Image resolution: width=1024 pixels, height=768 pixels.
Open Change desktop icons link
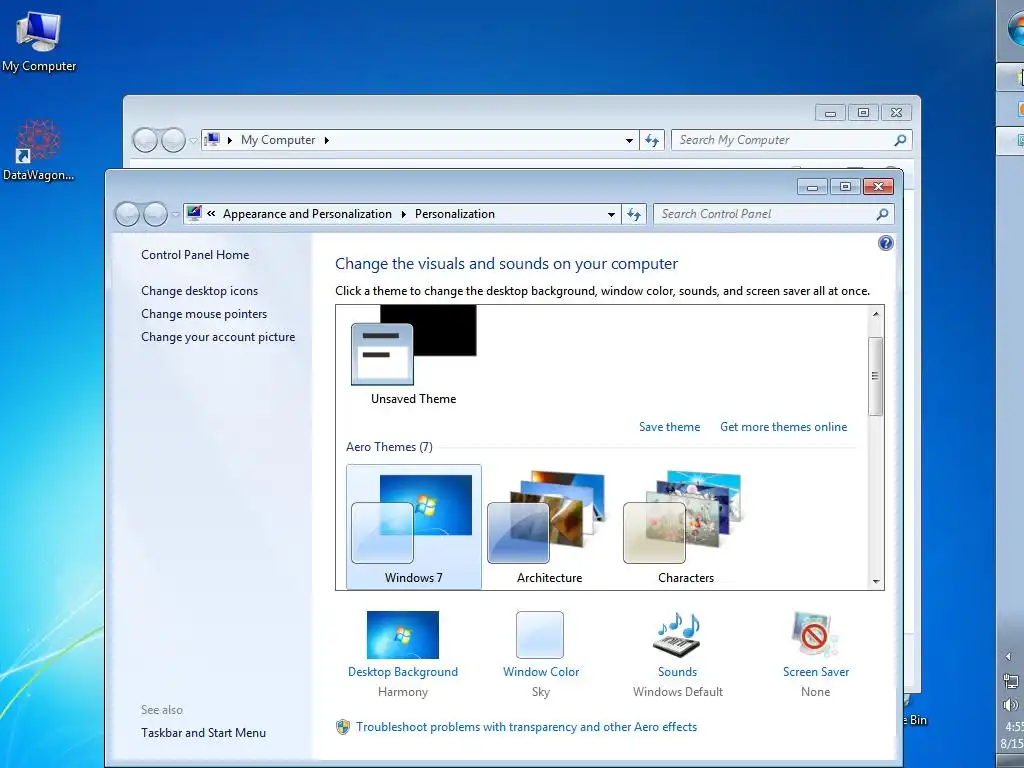199,291
